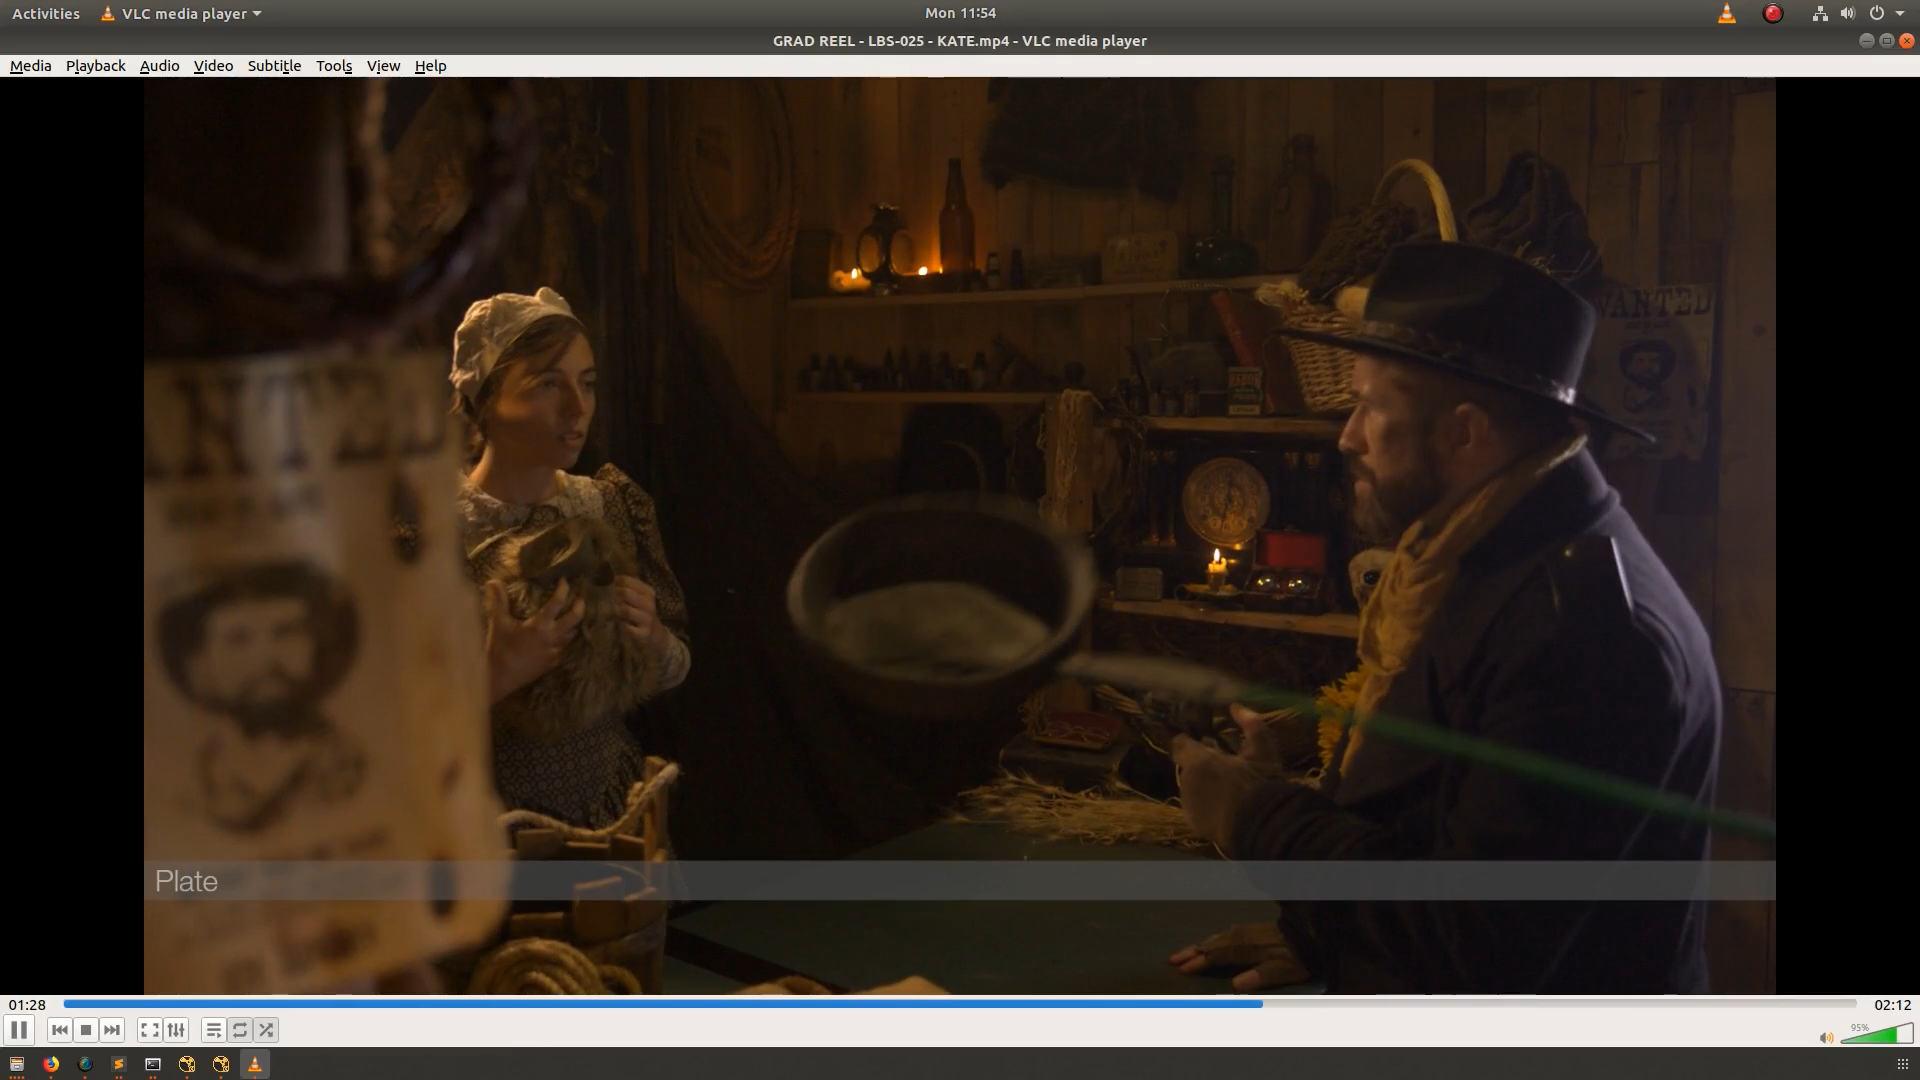Show the playlist view

point(213,1030)
